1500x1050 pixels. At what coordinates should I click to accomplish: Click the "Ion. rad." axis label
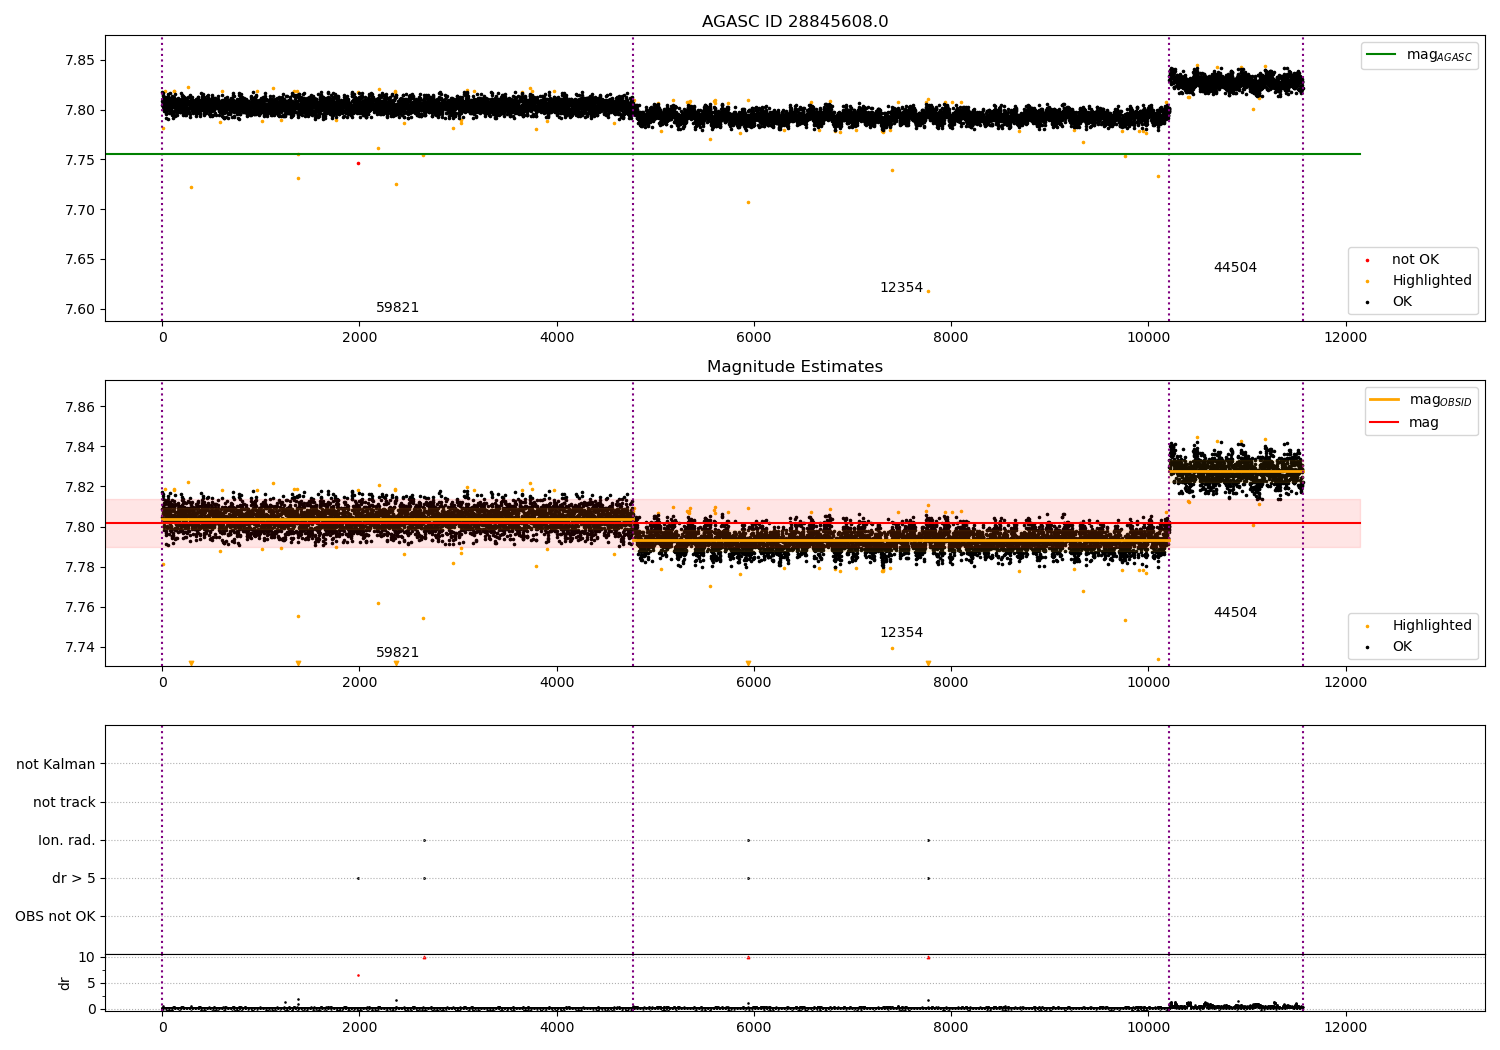click(67, 841)
